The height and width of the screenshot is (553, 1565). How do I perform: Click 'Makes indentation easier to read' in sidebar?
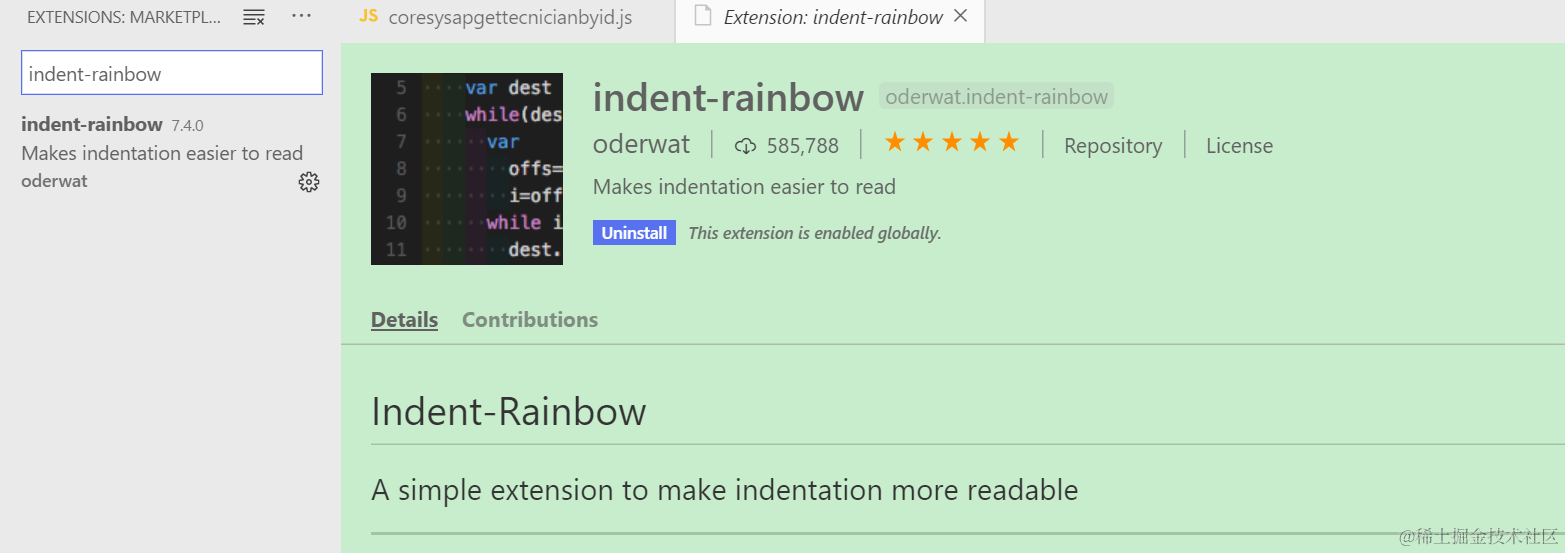pyautogui.click(x=162, y=153)
